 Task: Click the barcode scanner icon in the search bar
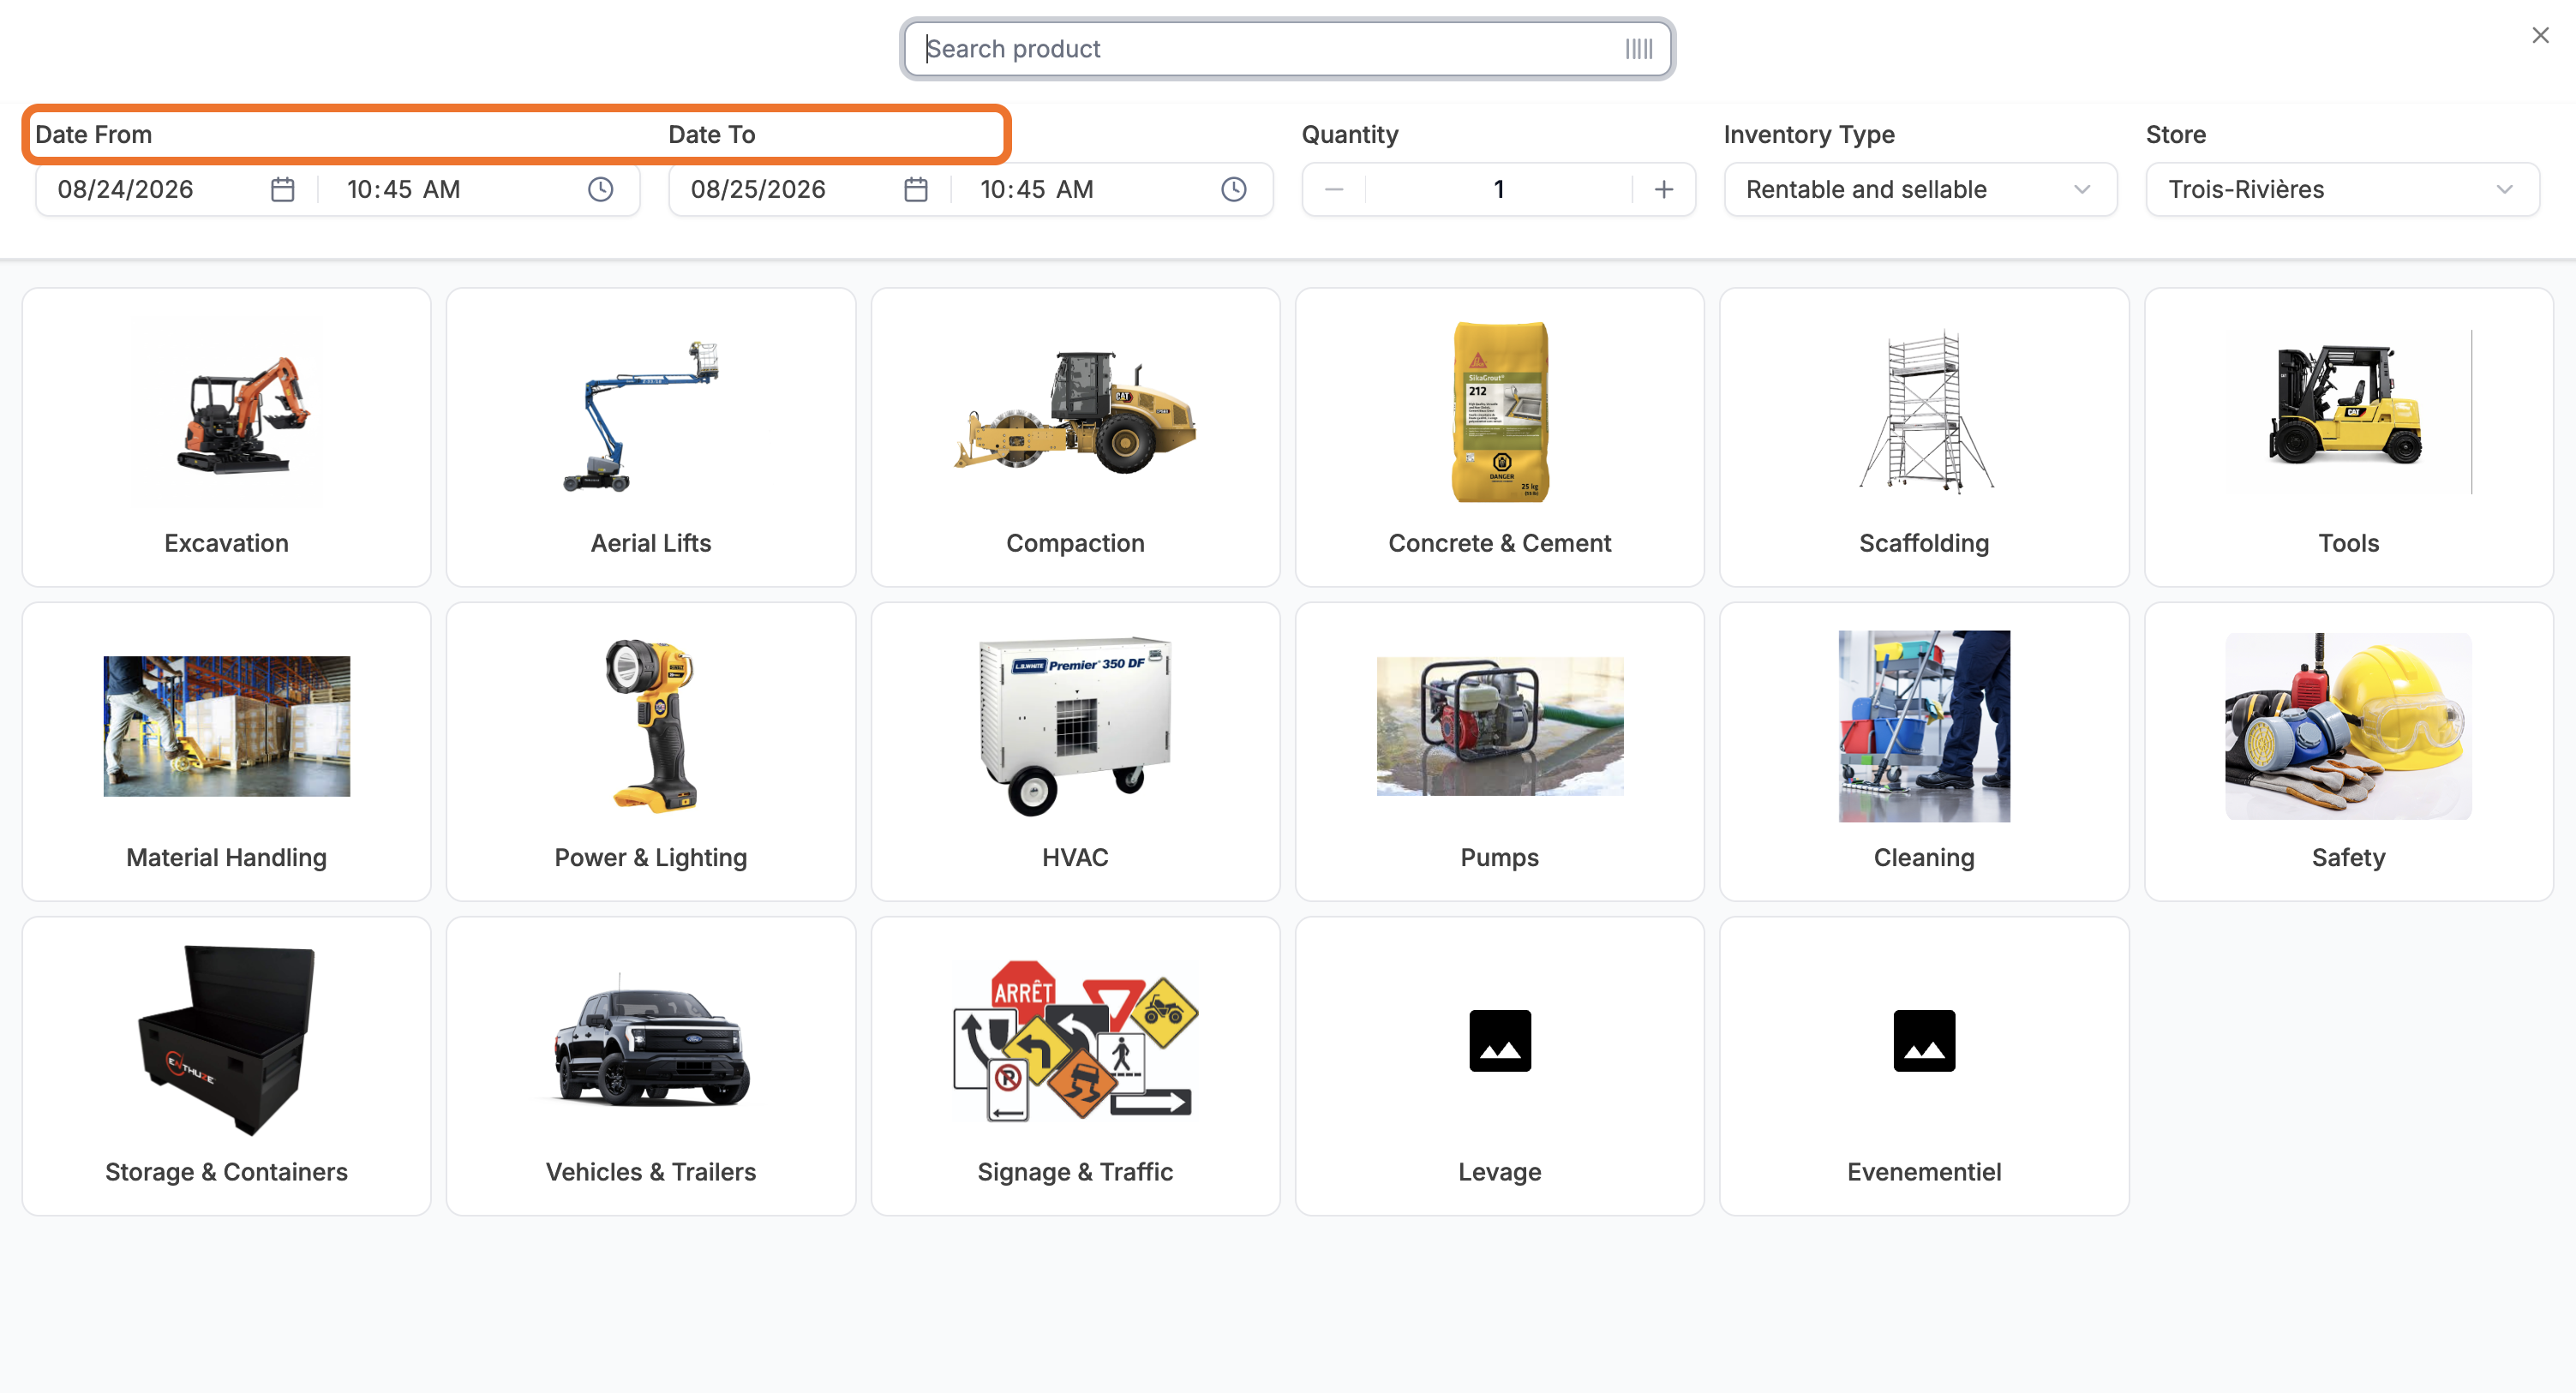click(x=1638, y=48)
